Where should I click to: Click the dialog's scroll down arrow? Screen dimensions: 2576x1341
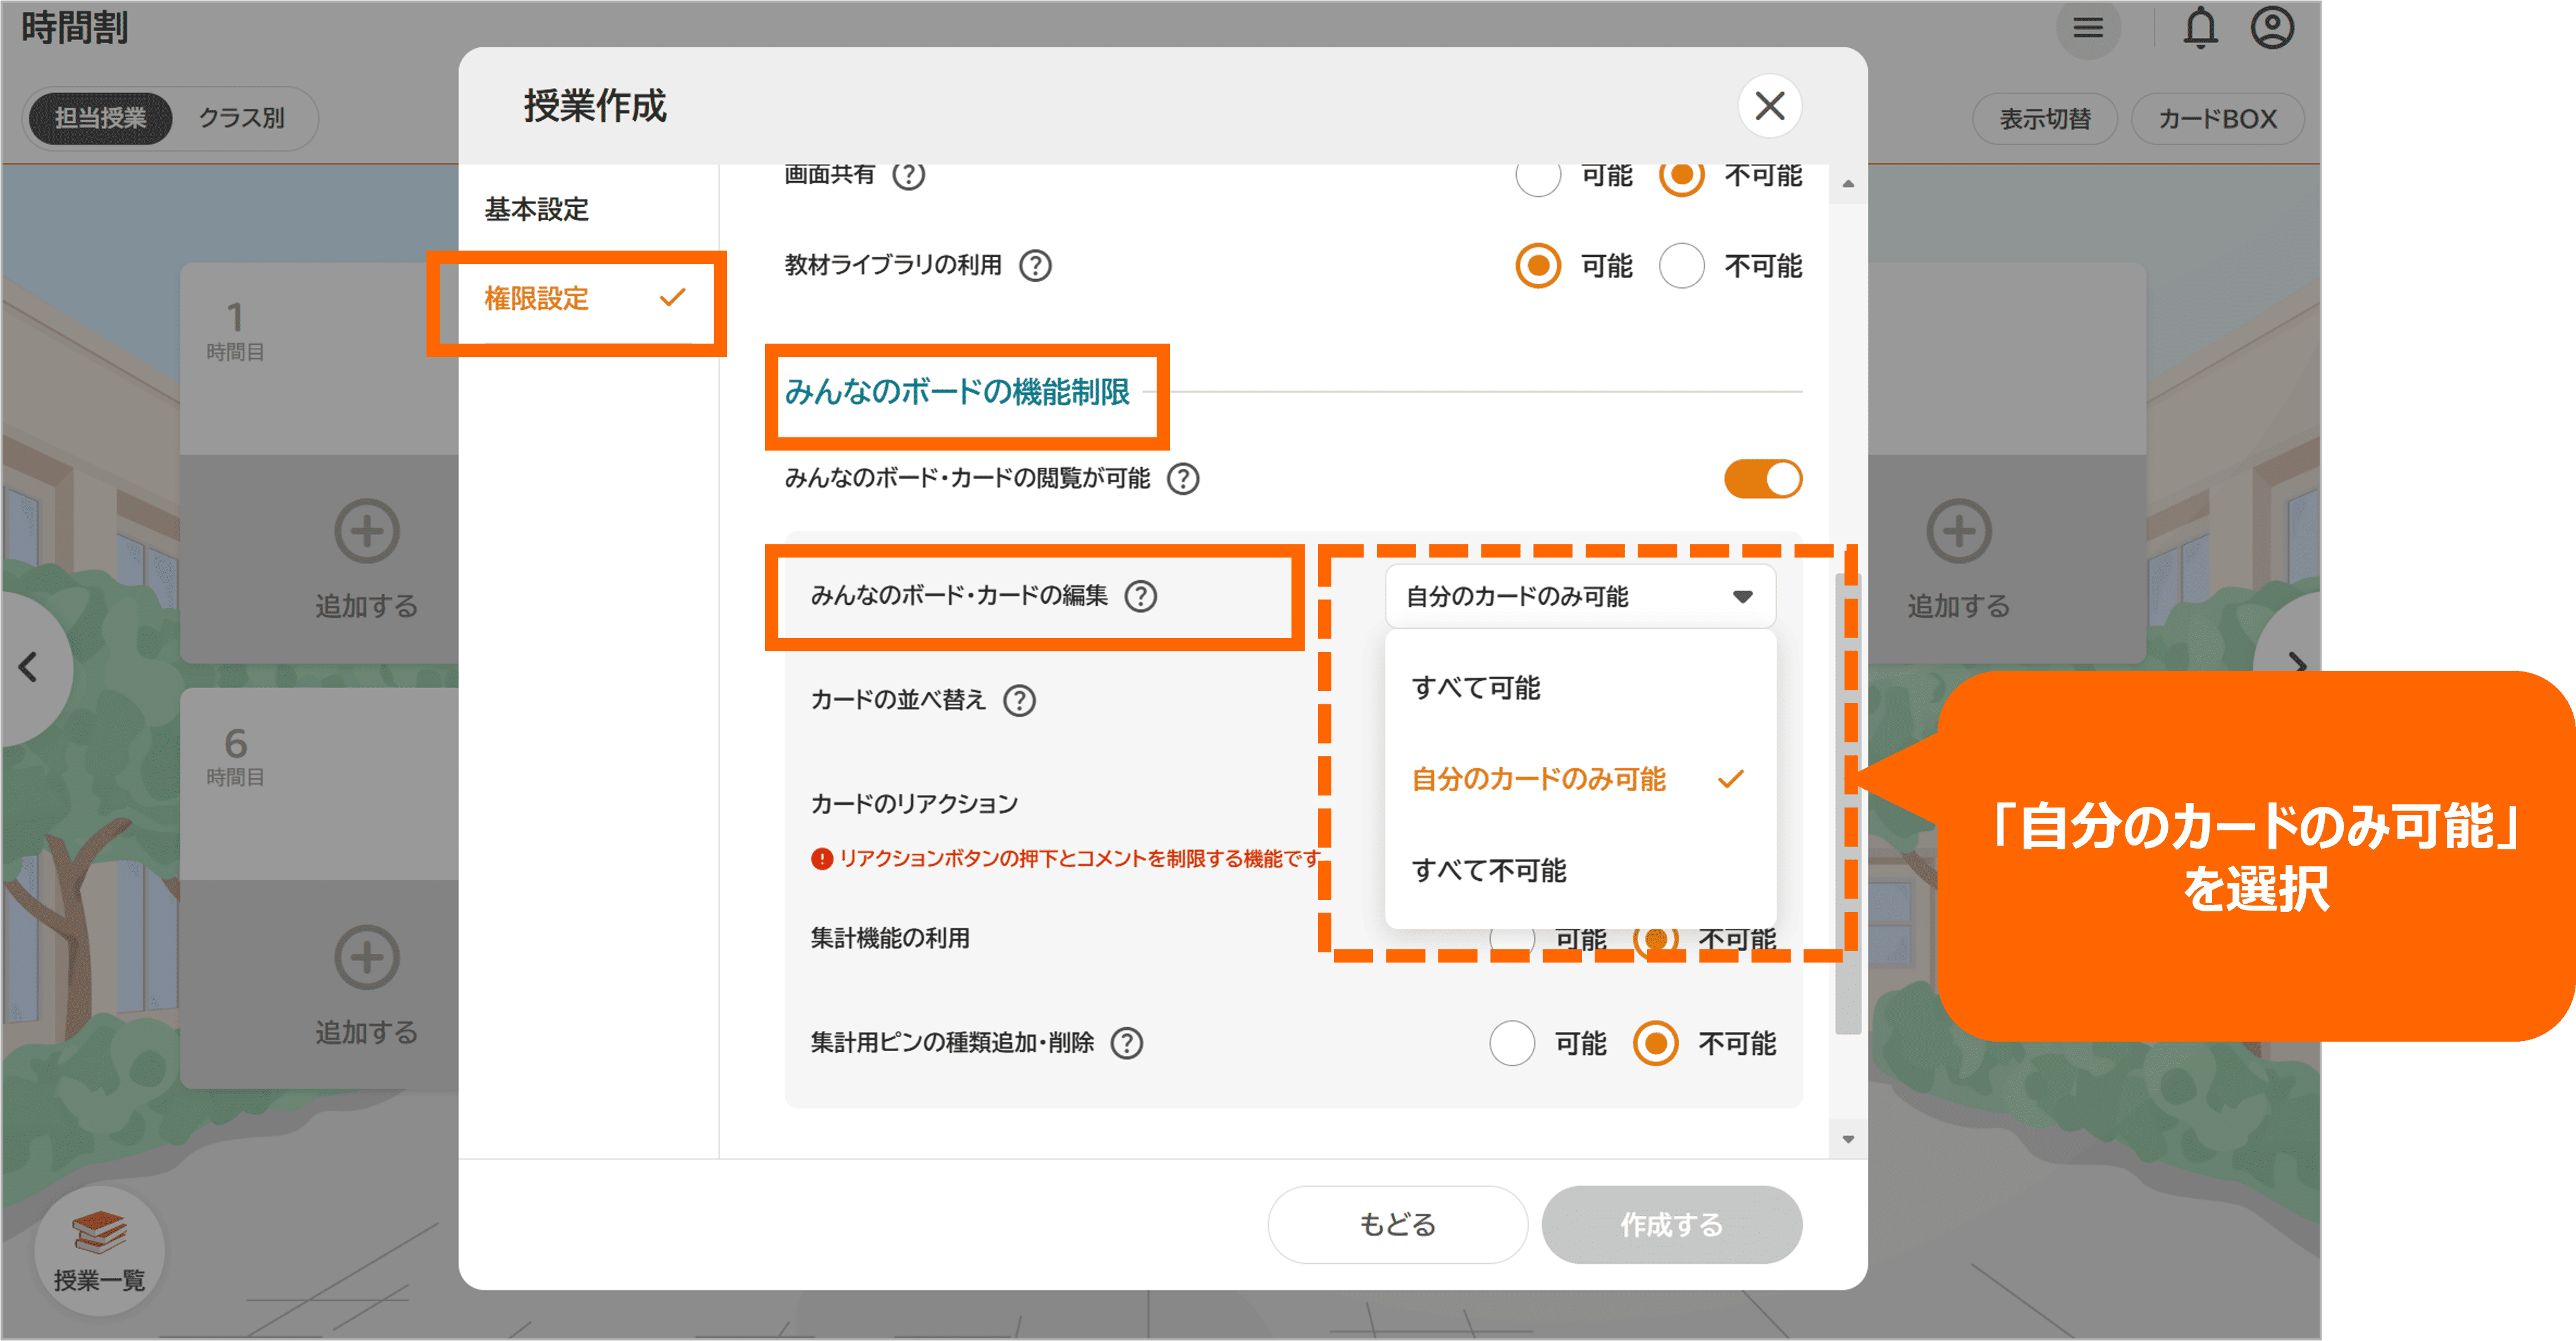pyautogui.click(x=1848, y=1140)
